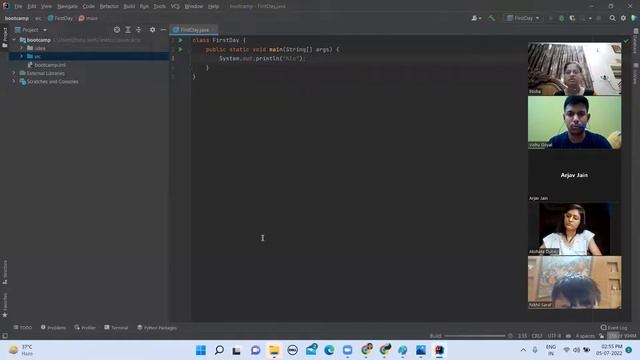Open the Profiler tool window
The image size is (640, 360).
85,327
